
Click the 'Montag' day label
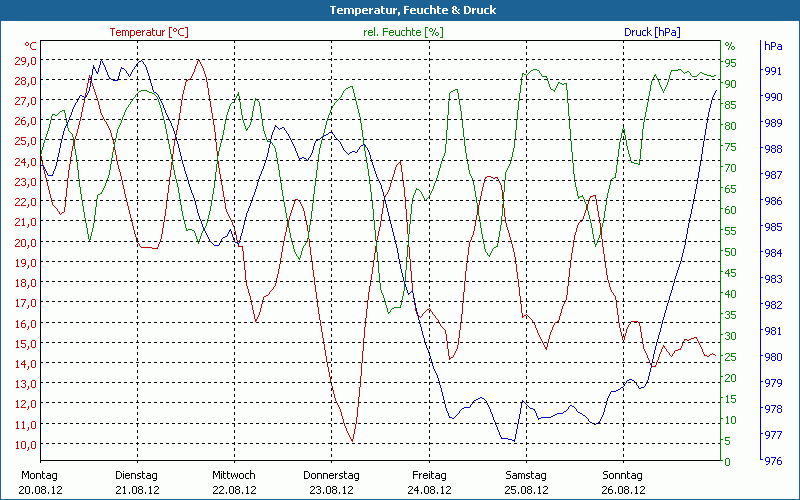point(39,476)
